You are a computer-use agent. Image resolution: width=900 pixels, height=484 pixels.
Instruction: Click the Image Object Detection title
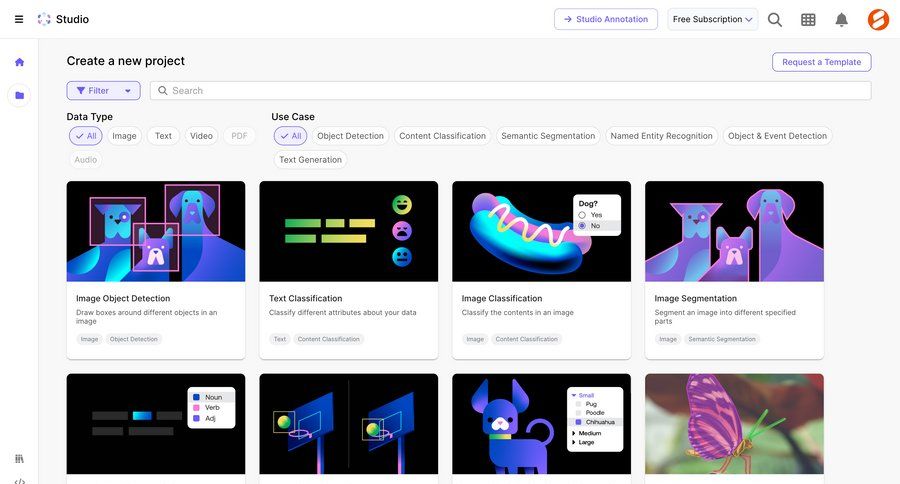tap(123, 299)
